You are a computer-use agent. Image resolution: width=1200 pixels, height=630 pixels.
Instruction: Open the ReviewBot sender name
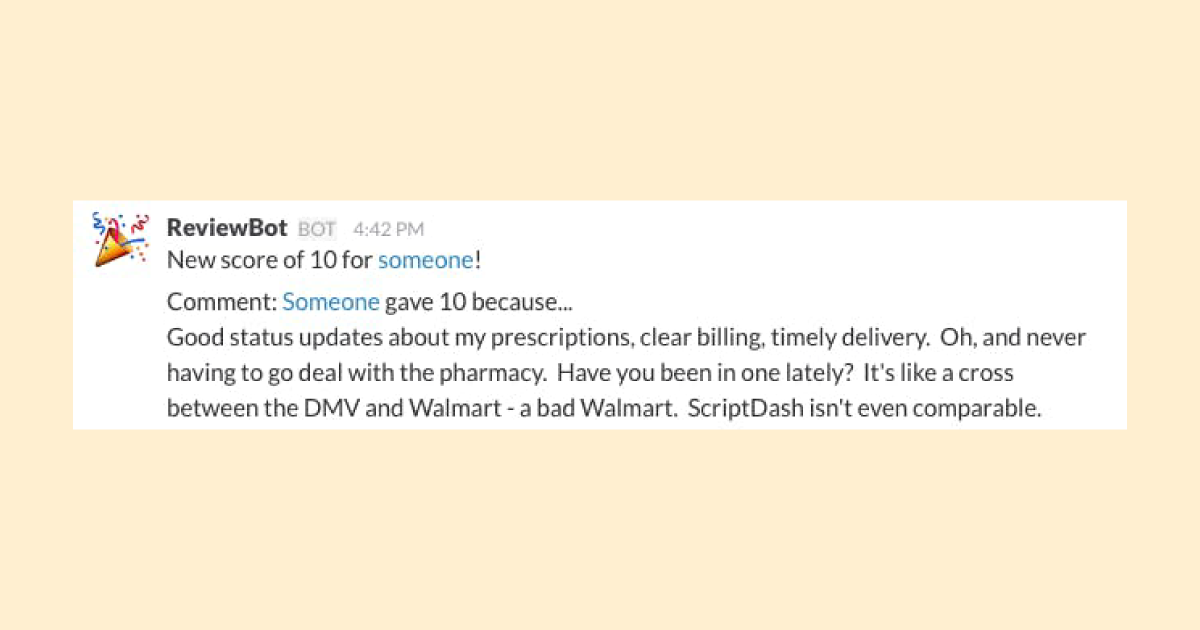(227, 227)
